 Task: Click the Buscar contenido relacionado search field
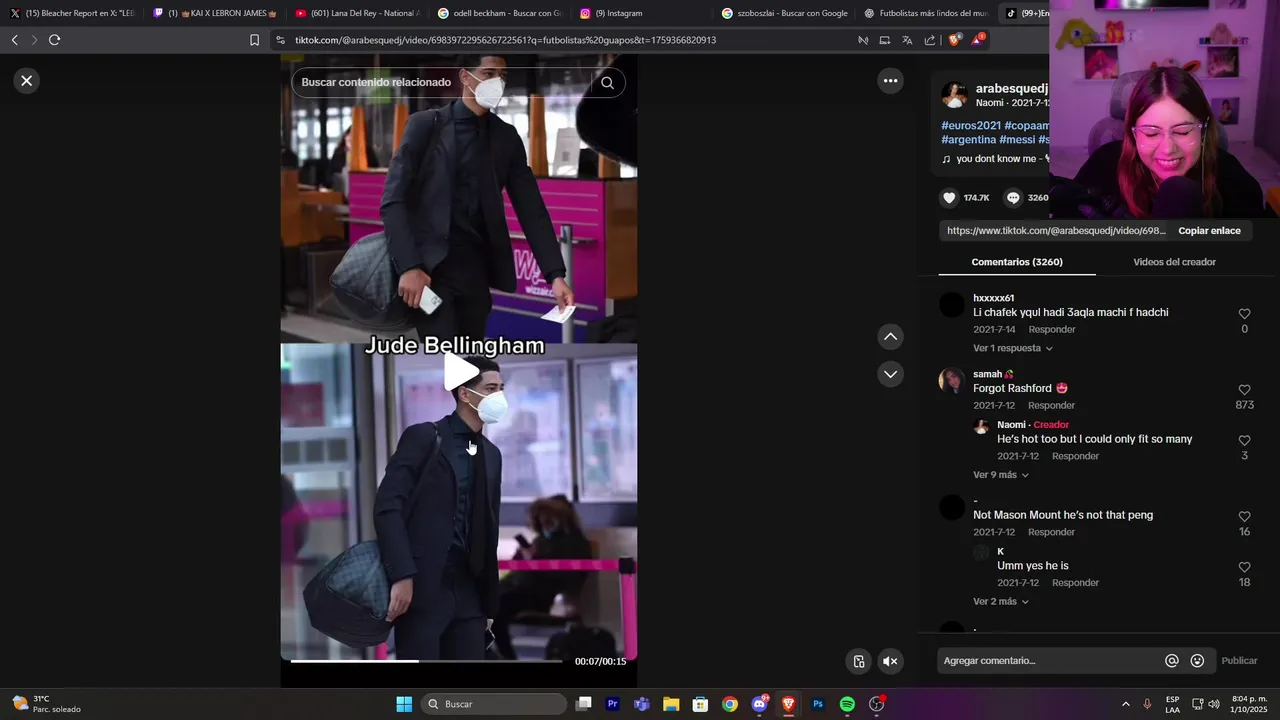(445, 83)
